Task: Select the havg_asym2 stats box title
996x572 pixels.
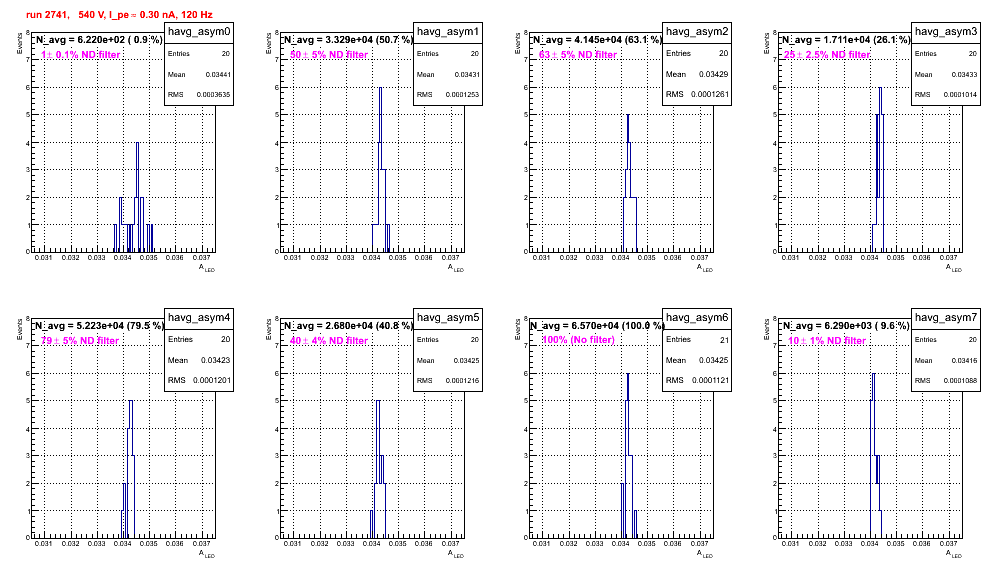Action: tap(697, 32)
